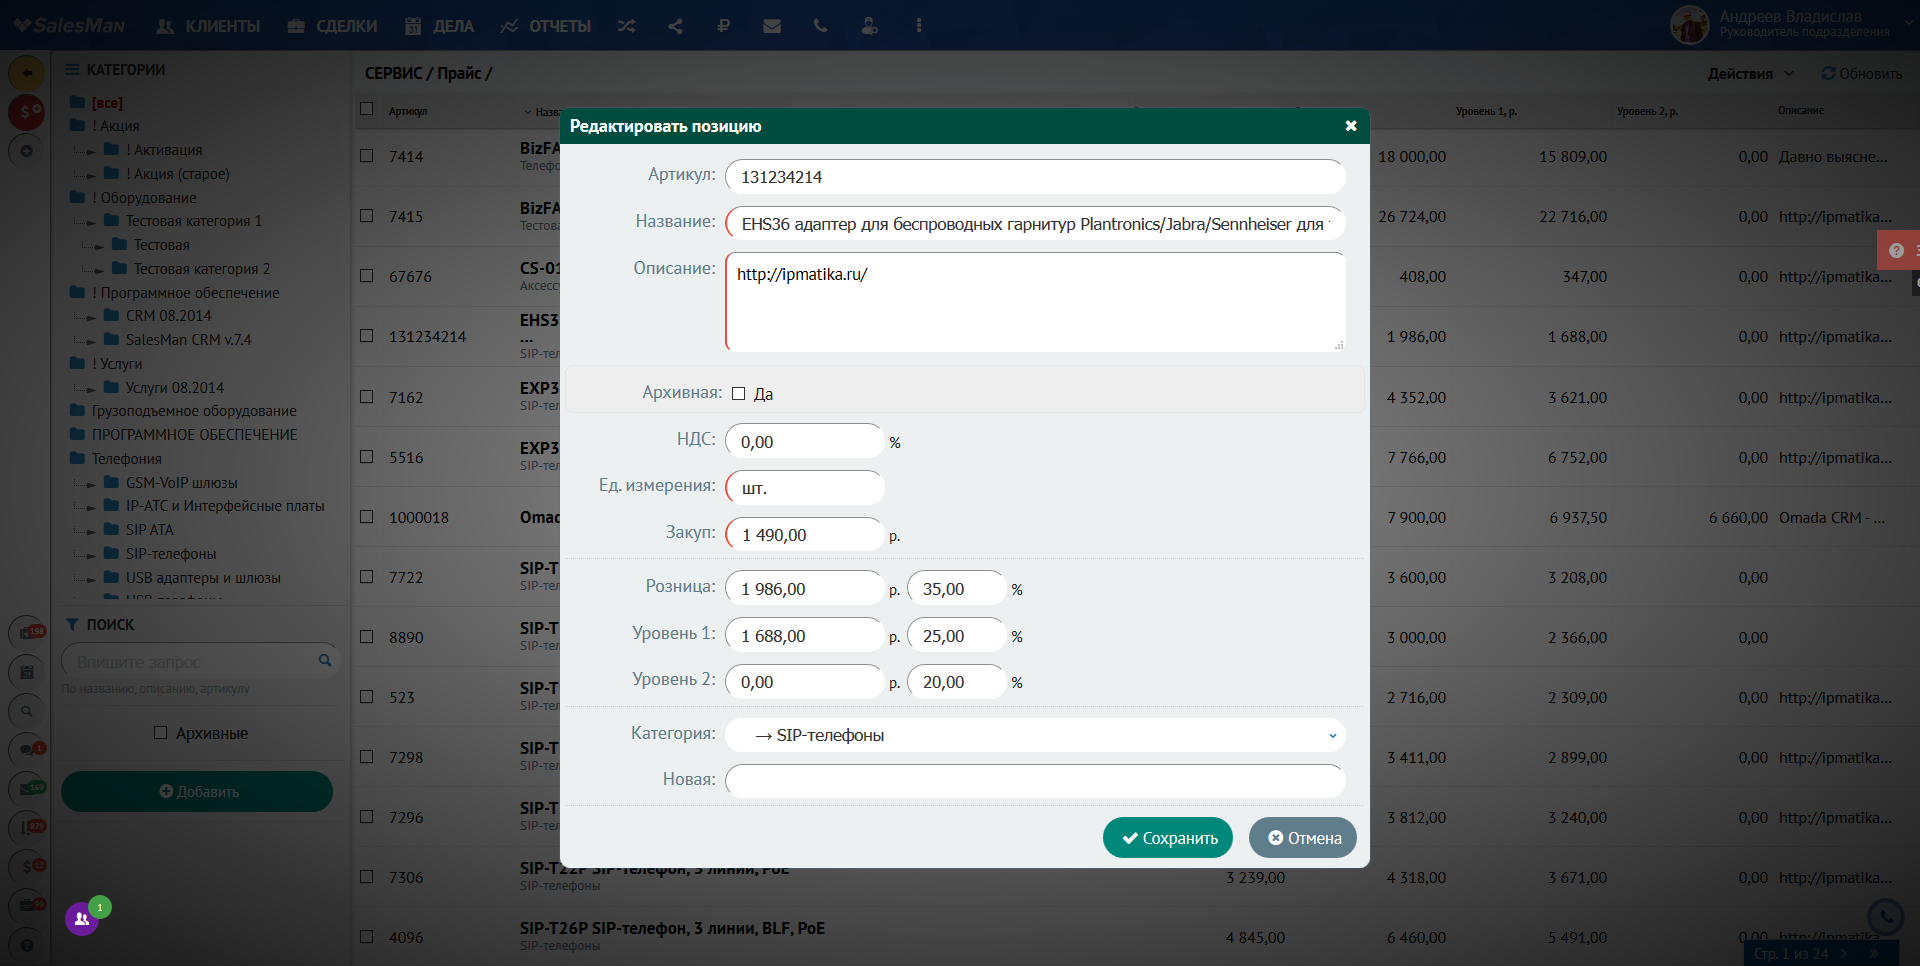This screenshot has width=1920, height=966.
Task: Open the КЛИЕНТЫ menu
Action: coord(209,26)
